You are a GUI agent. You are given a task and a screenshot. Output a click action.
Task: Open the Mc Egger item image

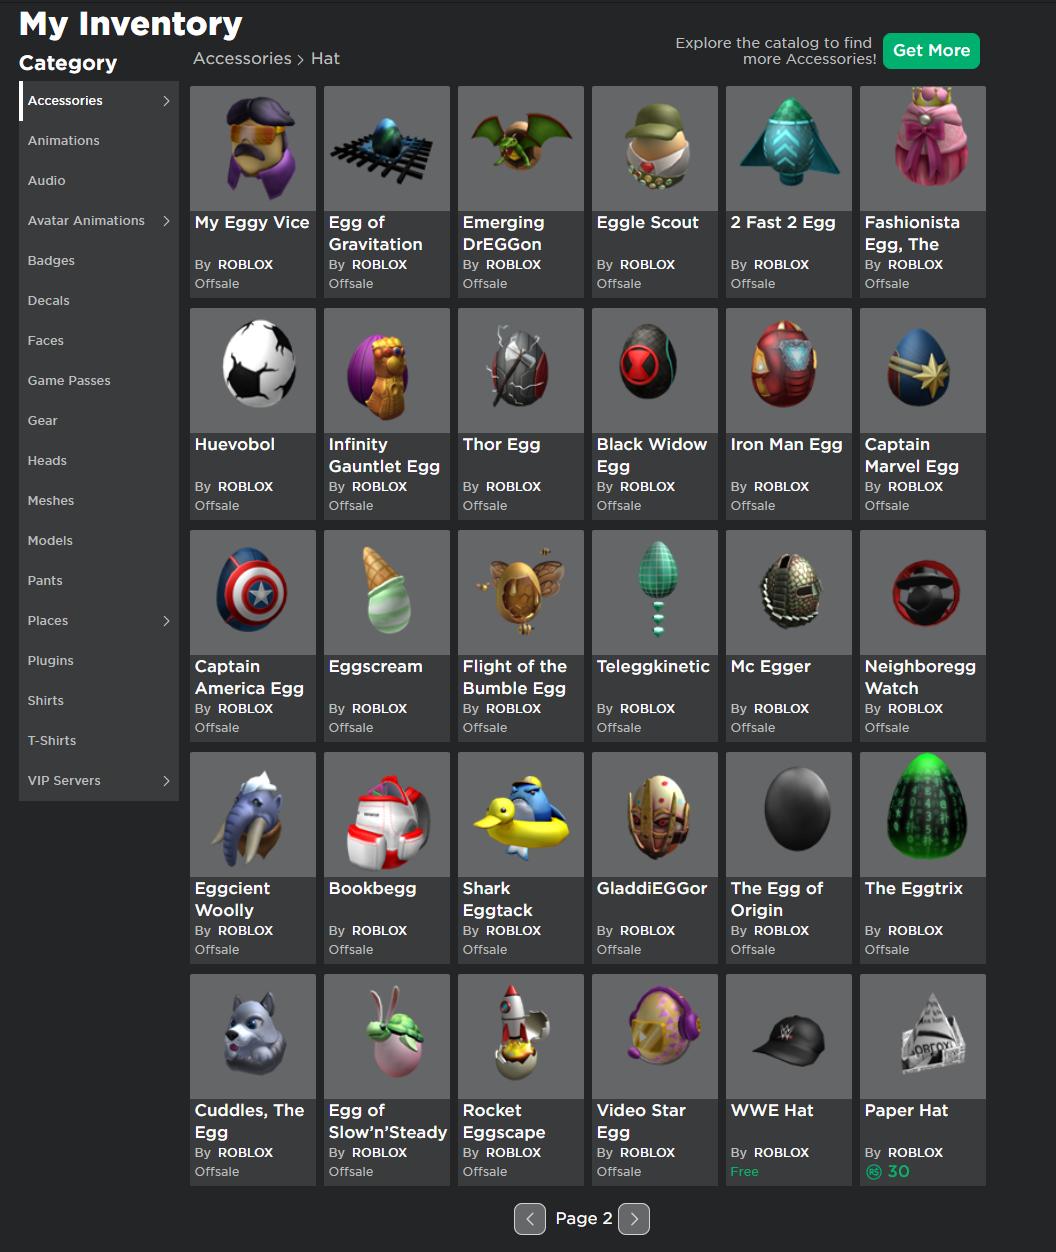(789, 592)
